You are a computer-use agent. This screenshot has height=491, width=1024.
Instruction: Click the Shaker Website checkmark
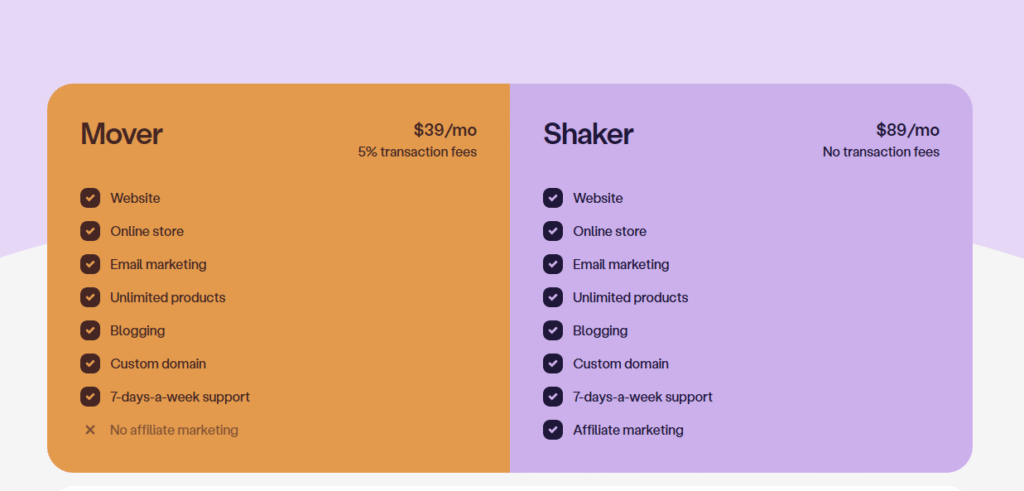coord(553,198)
